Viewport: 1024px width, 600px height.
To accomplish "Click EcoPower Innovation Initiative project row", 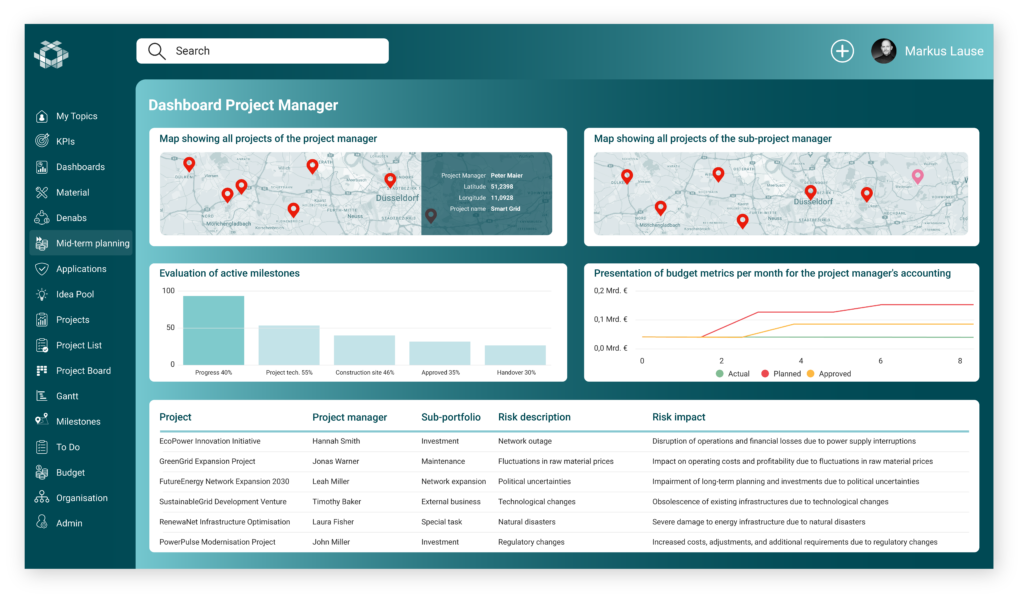I will coord(210,441).
